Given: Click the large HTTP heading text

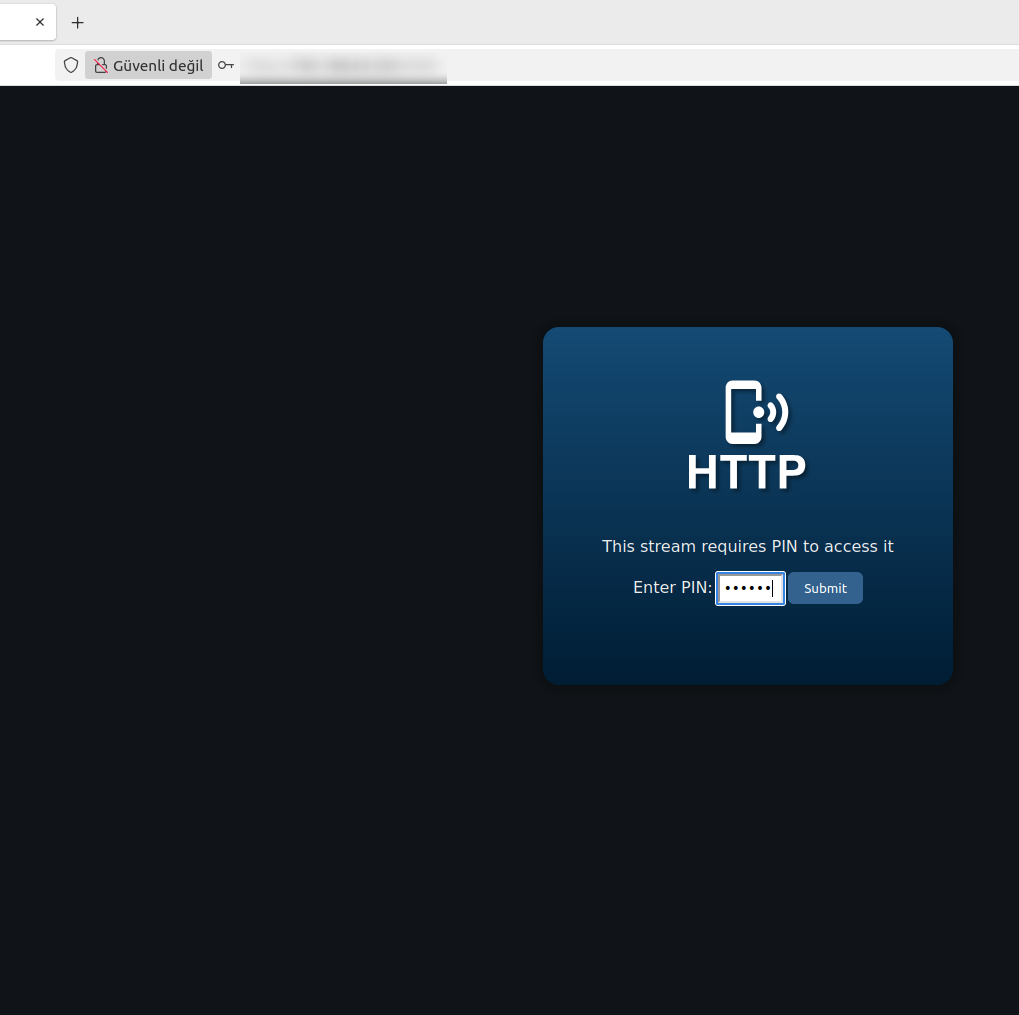Looking at the screenshot, I should (x=746, y=473).
